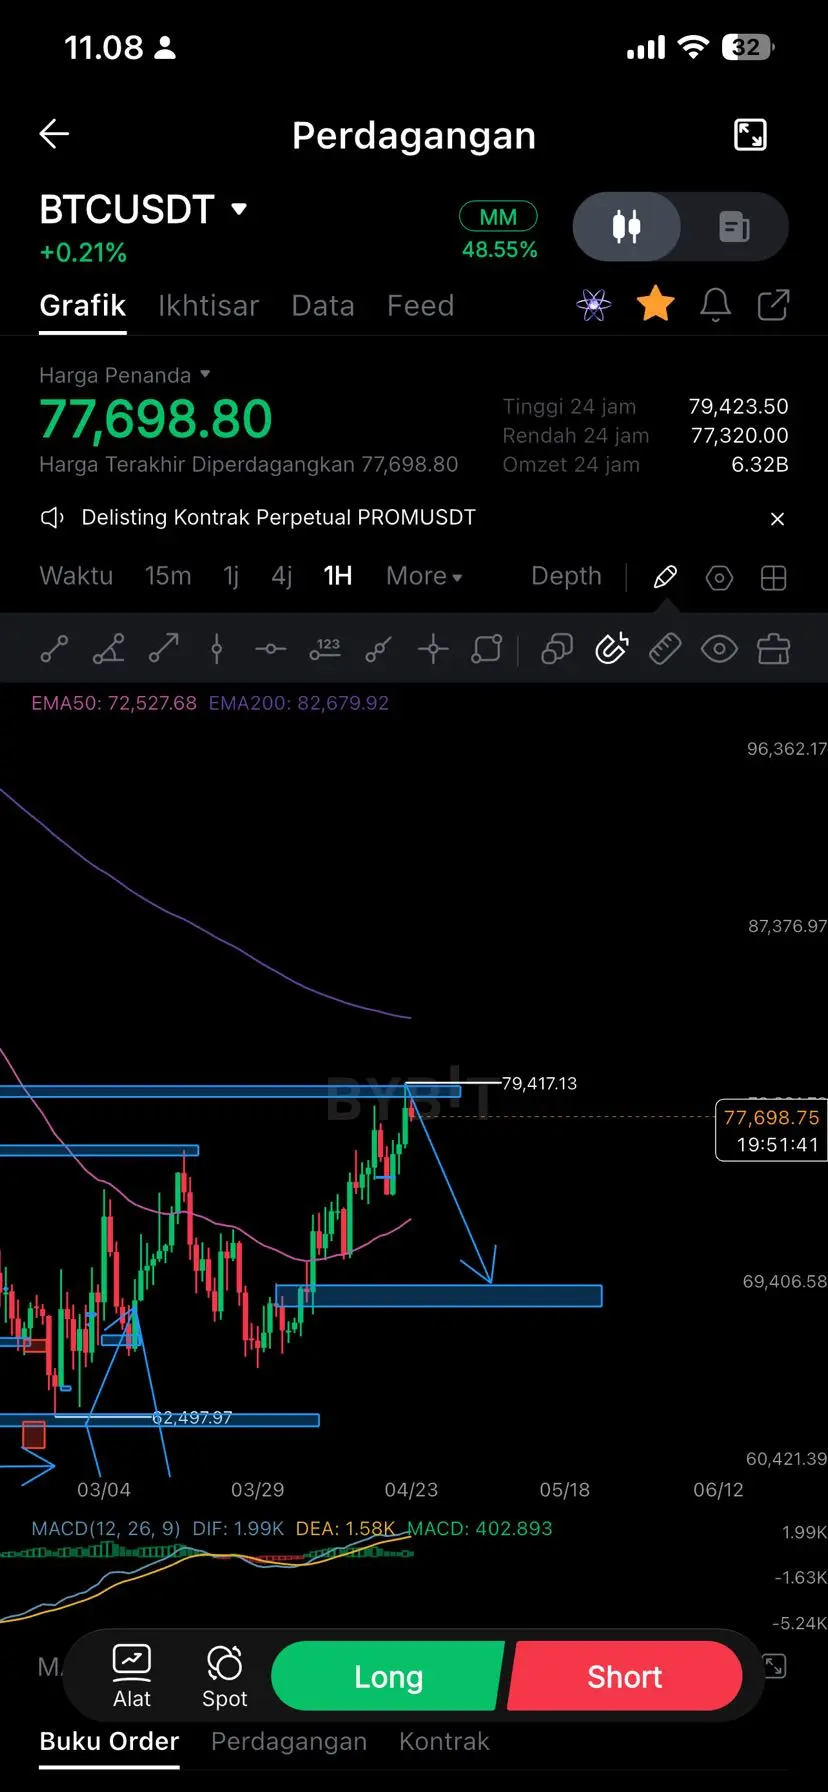The width and height of the screenshot is (828, 1792).
Task: Tap the MM 48.55% indicator
Action: pos(499,232)
